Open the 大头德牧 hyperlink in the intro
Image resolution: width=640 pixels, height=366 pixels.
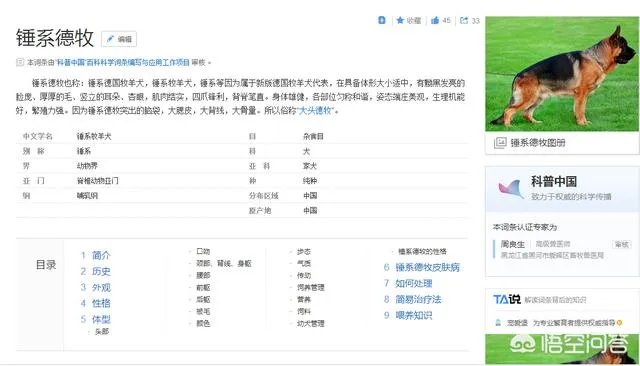pyautogui.click(x=316, y=110)
